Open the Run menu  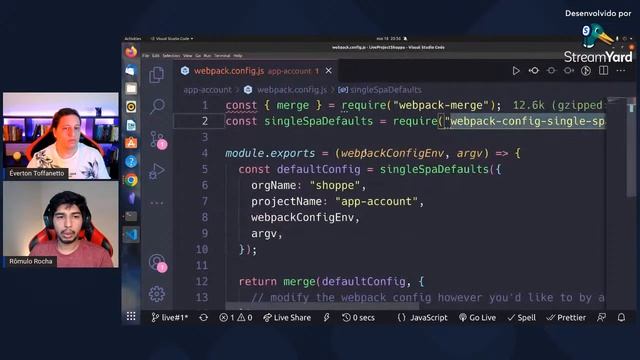pos(207,56)
